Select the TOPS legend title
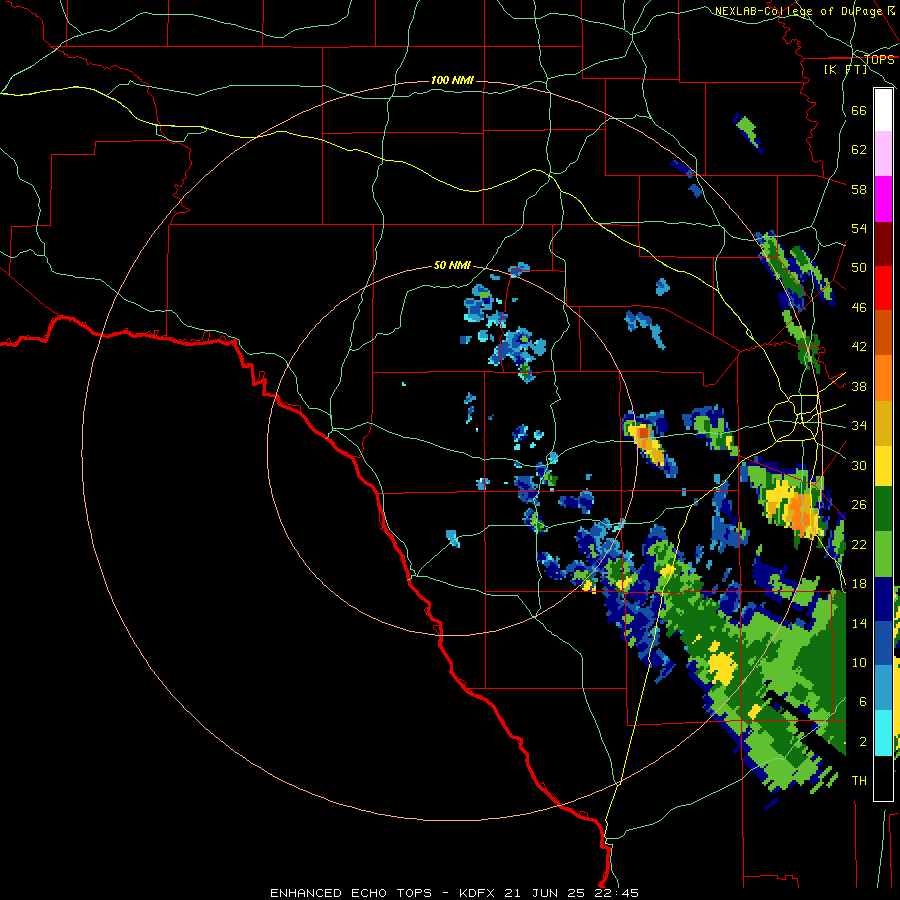The image size is (900, 900). click(879, 60)
